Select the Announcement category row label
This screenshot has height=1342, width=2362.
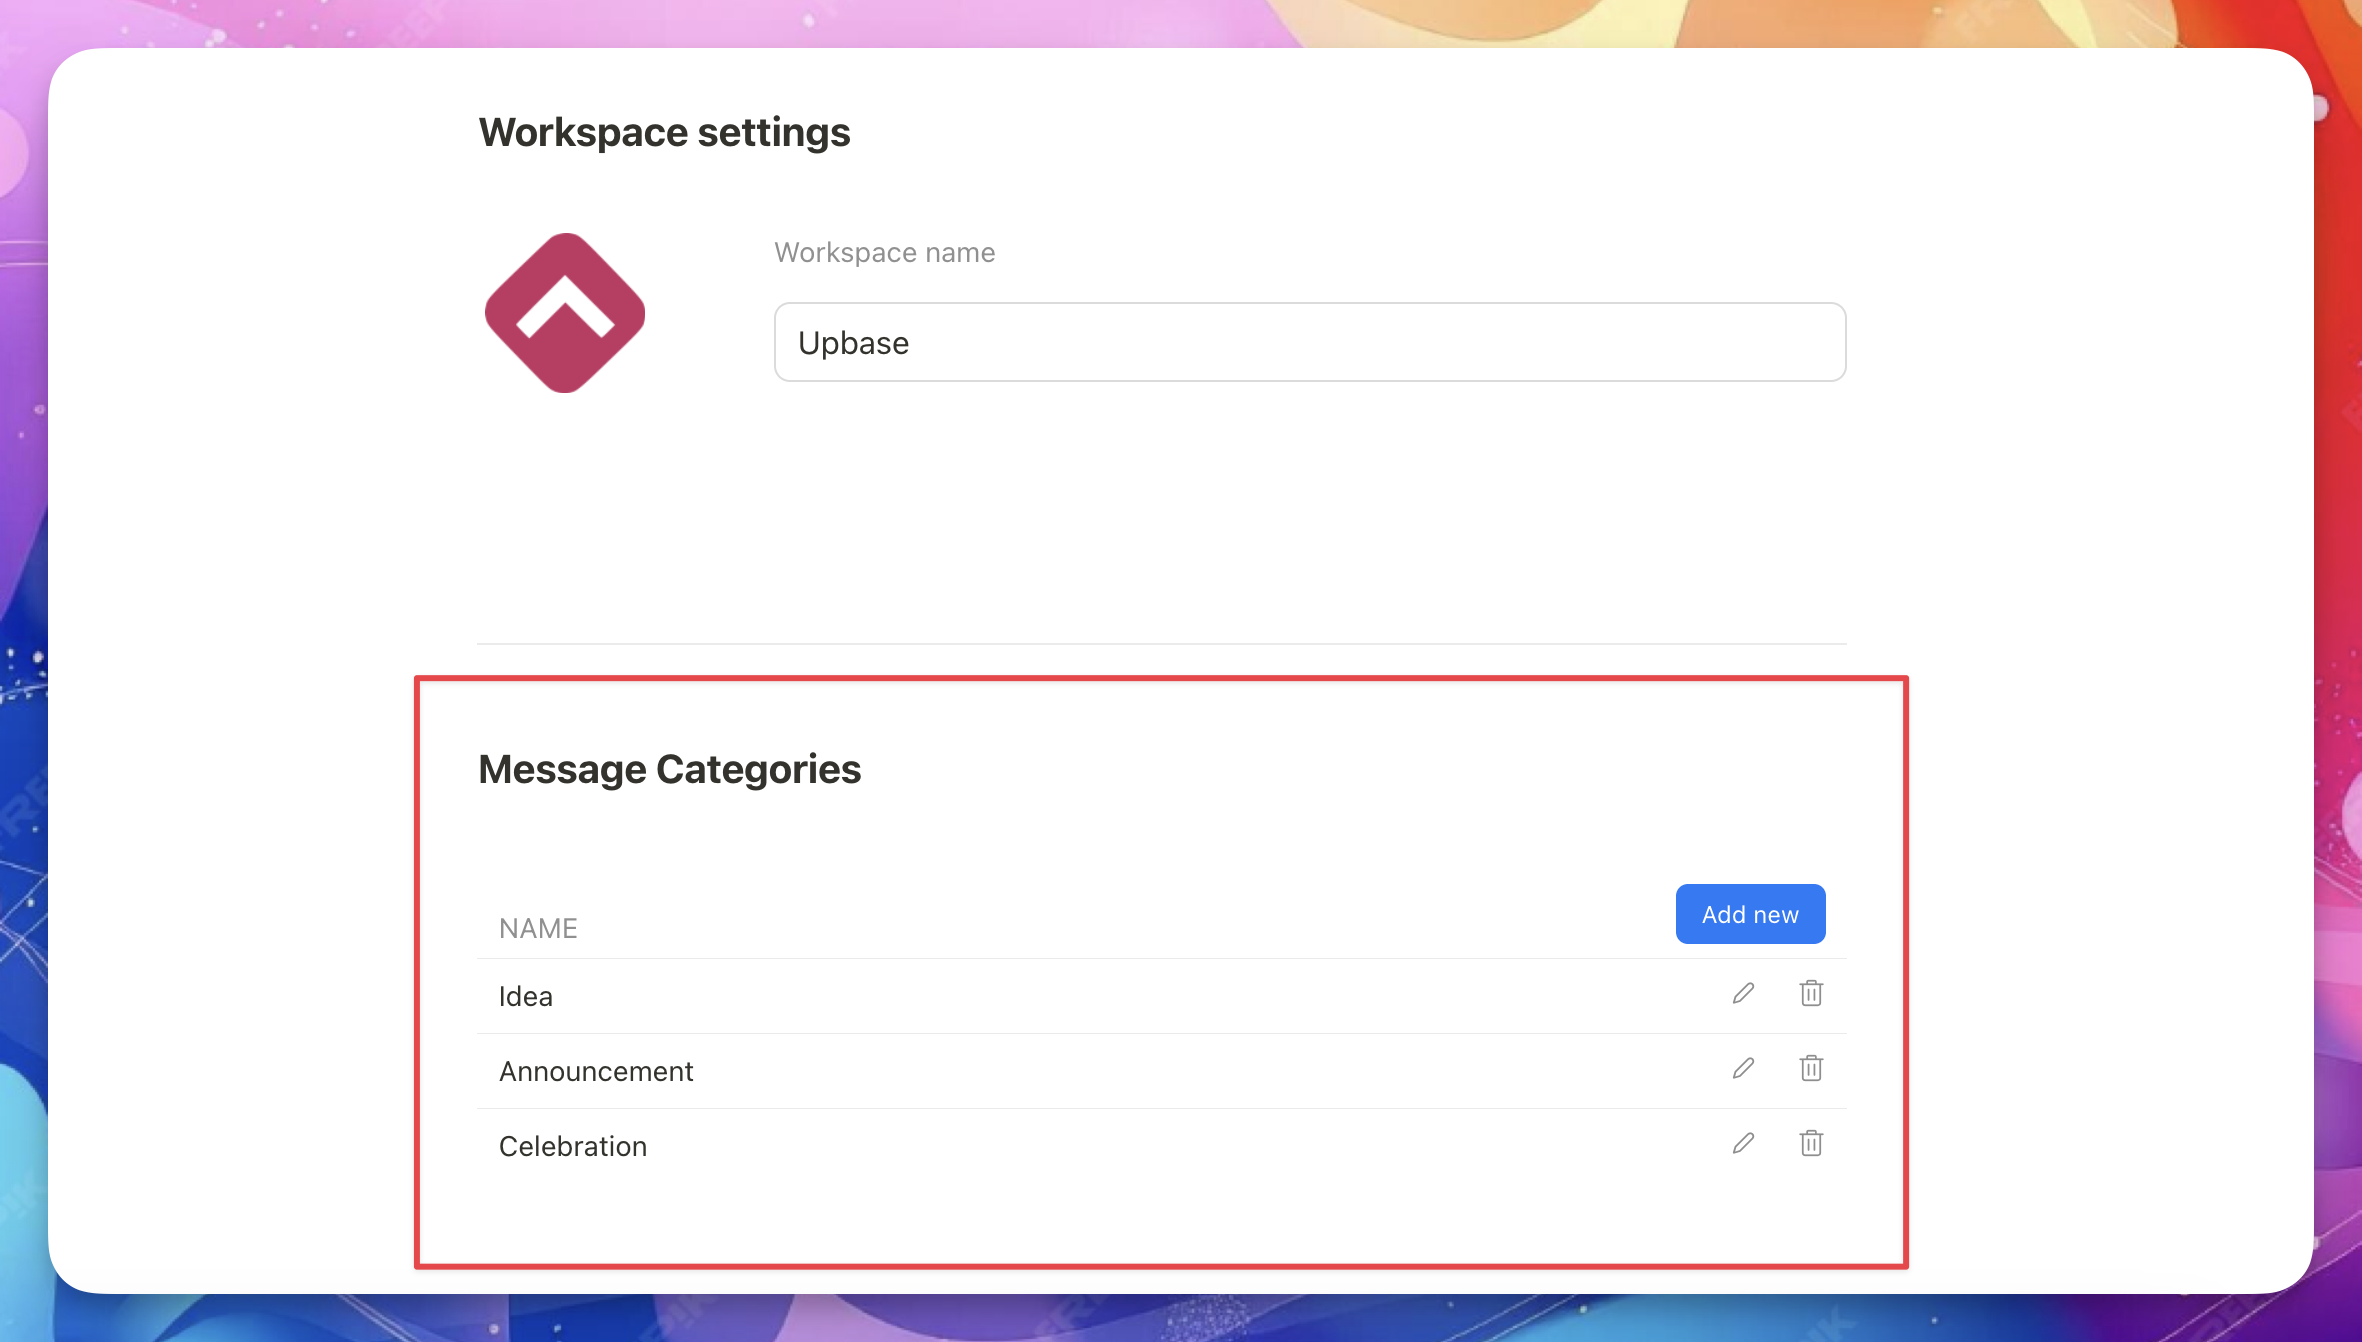tap(596, 1071)
